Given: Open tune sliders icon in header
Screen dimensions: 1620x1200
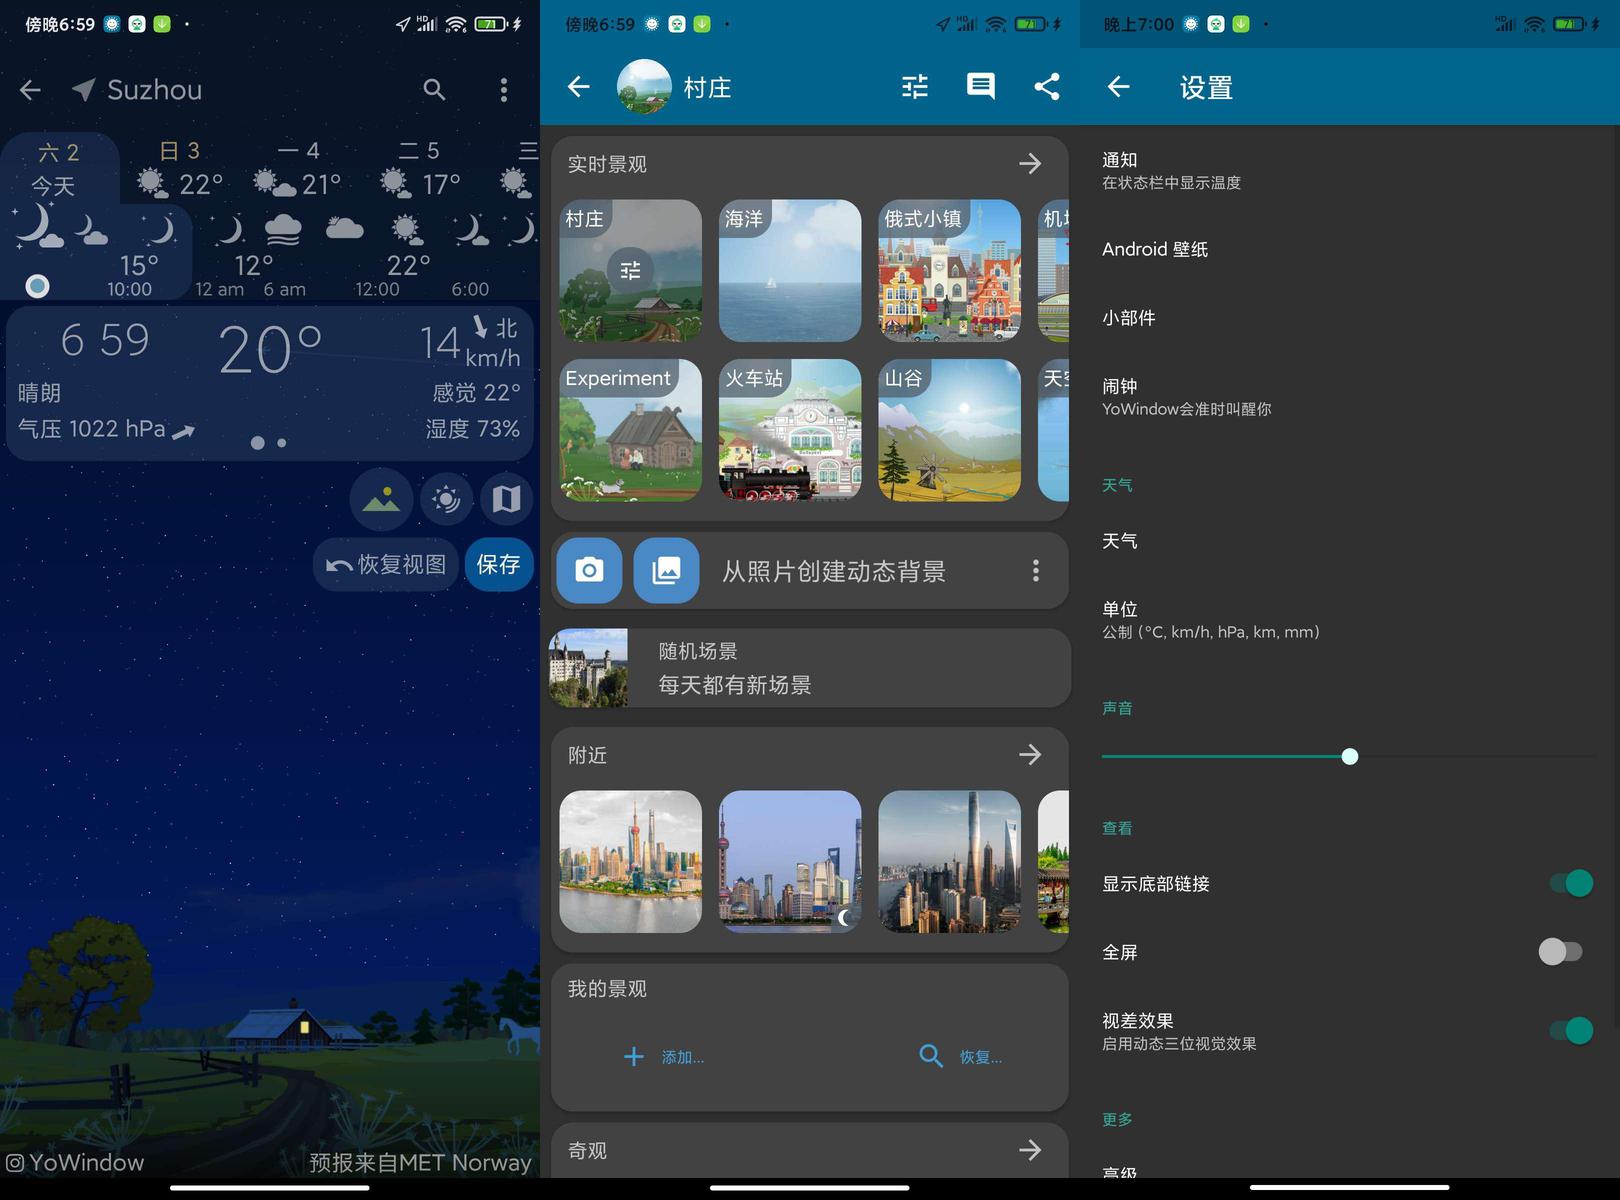Looking at the screenshot, I should [x=915, y=87].
